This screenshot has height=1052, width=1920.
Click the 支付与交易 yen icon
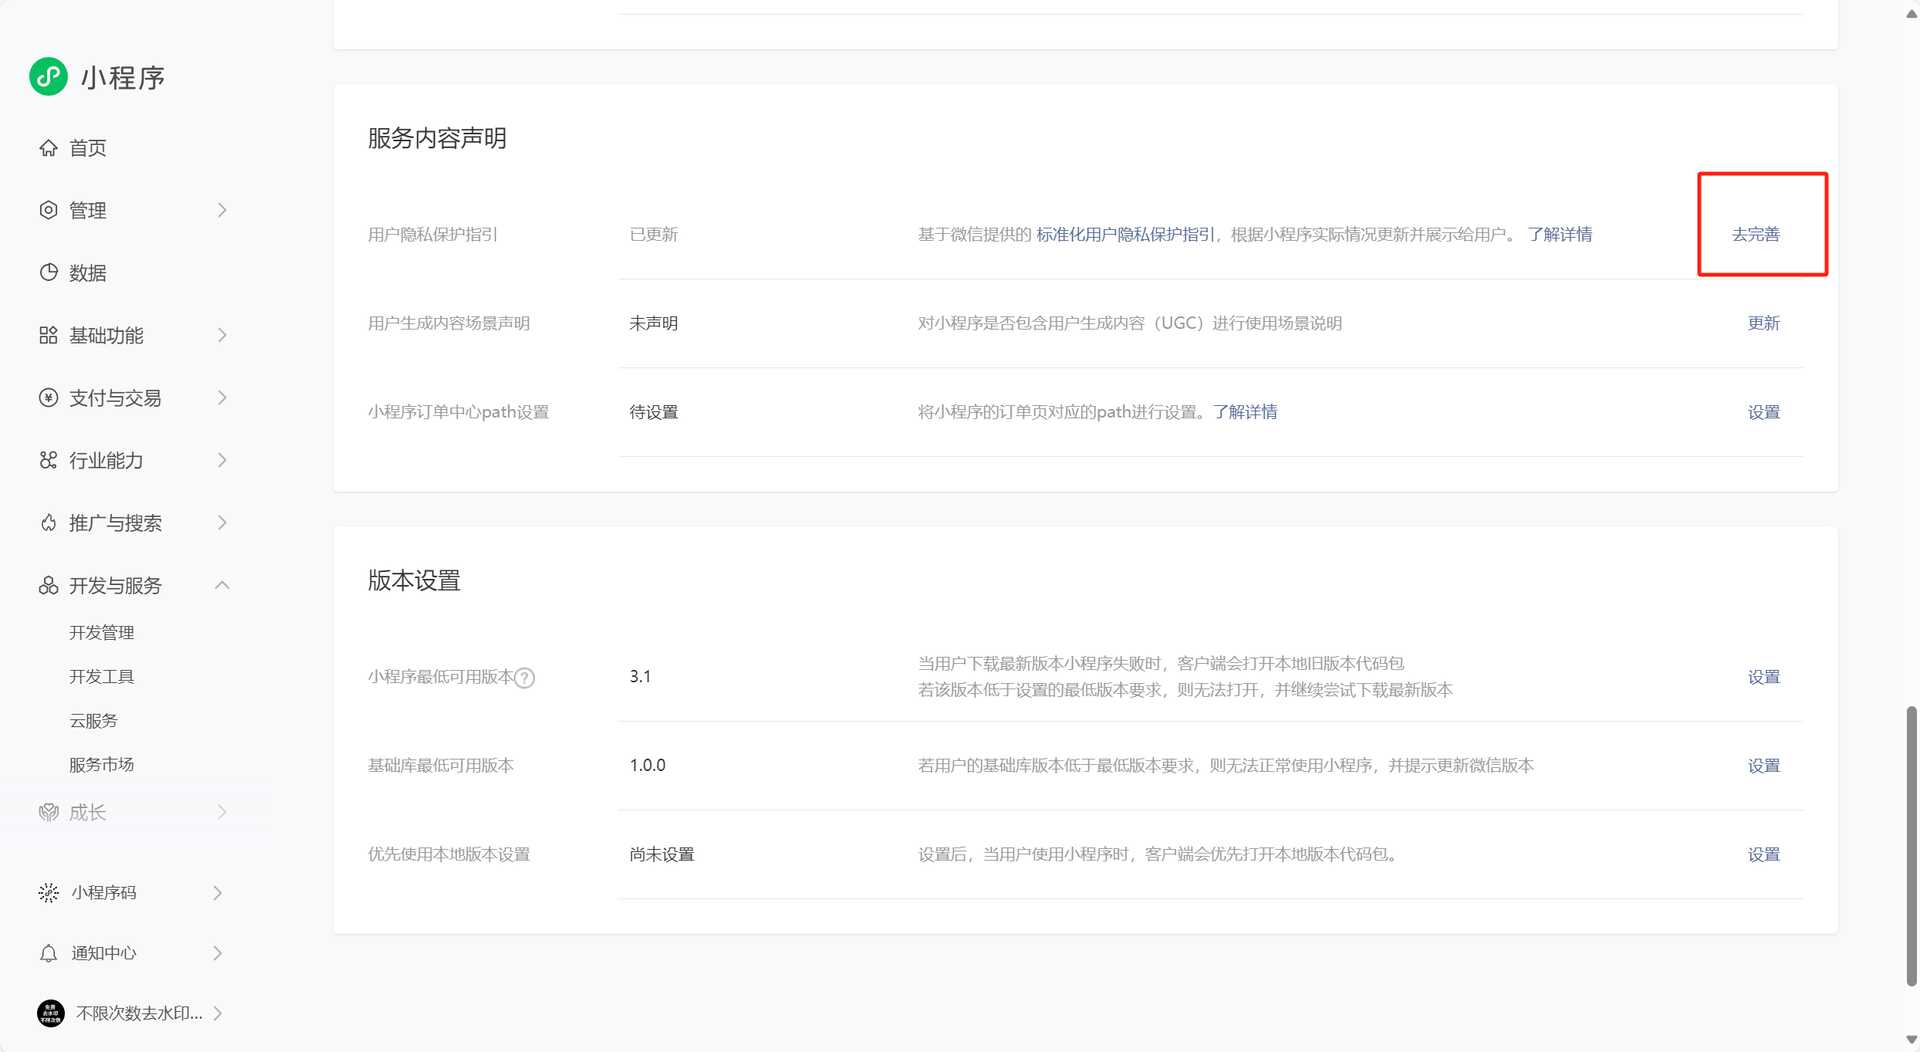pos(48,398)
